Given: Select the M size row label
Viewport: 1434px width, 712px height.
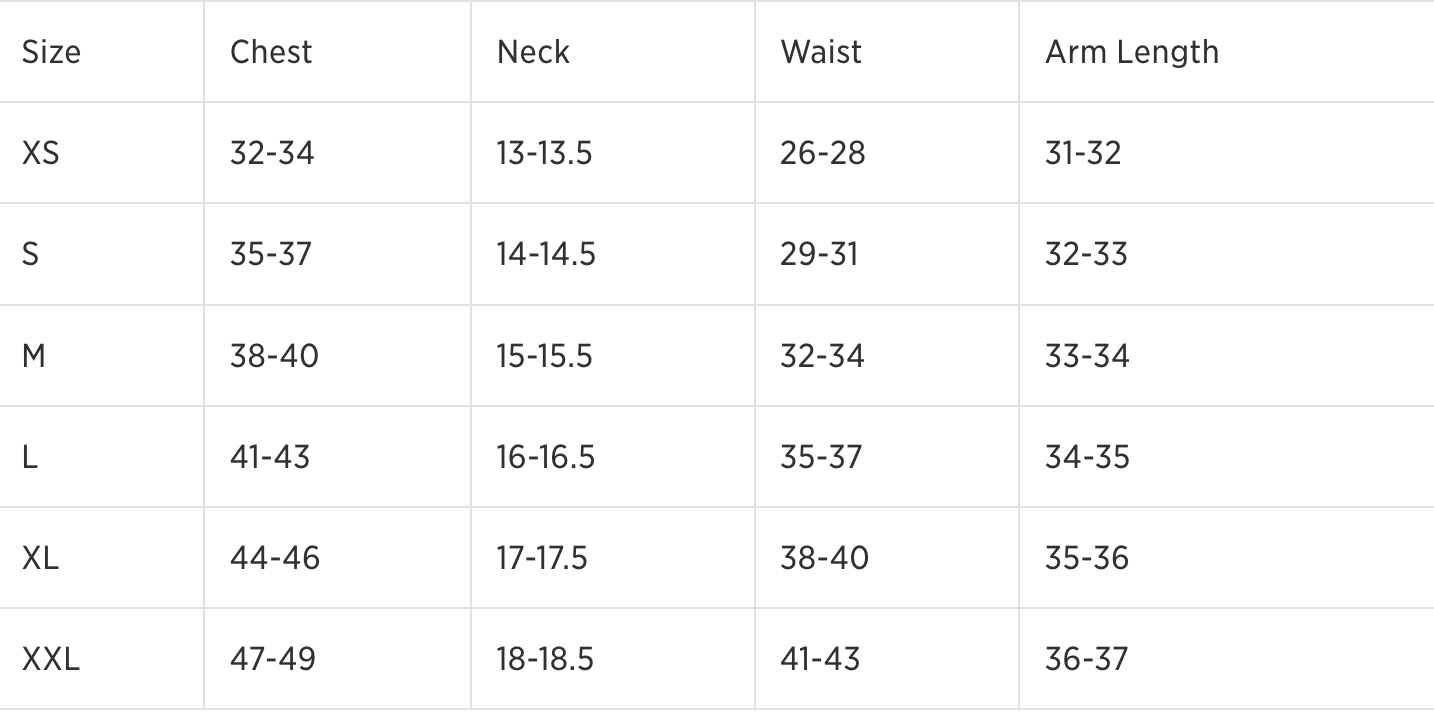Looking at the screenshot, I should pos(34,356).
